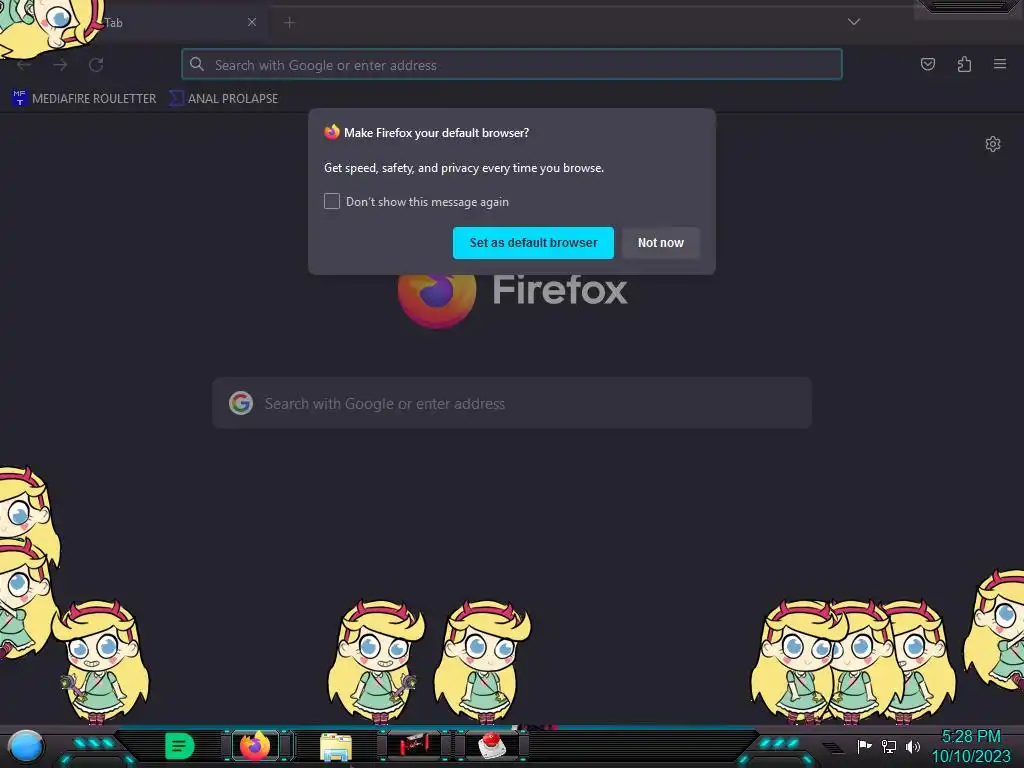Open the MEDIAFIRE ROULETTER bookmark
The image size is (1024, 768).
[84, 98]
